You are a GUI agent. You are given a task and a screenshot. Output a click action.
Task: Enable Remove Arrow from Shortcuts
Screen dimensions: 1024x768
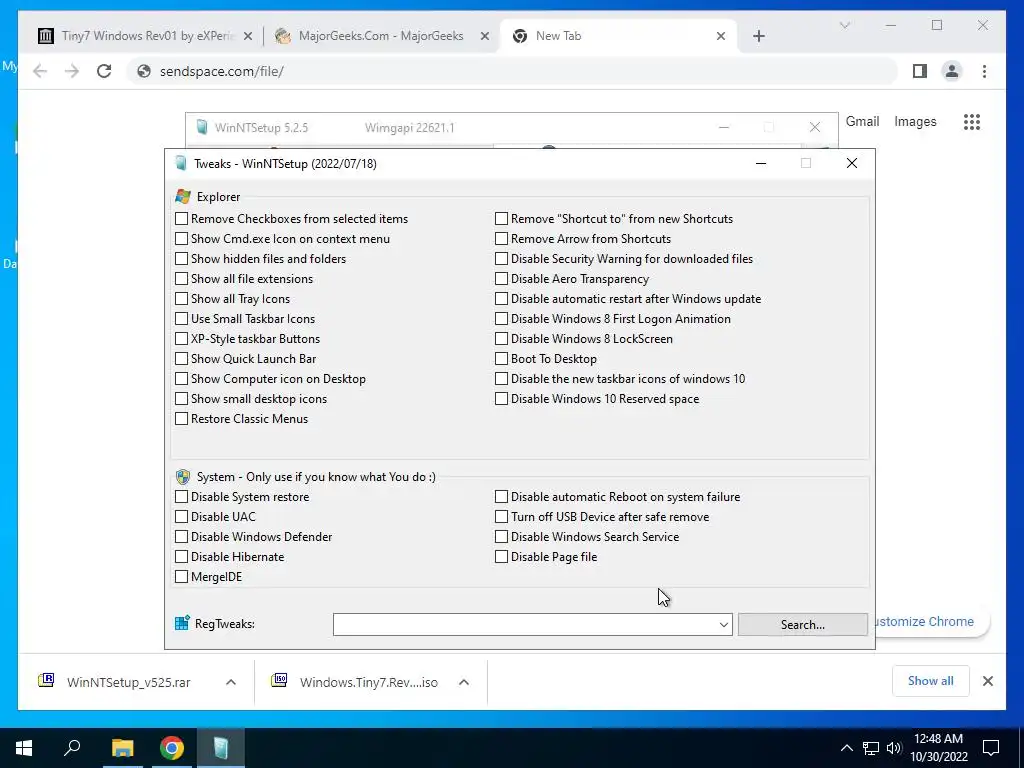point(501,238)
